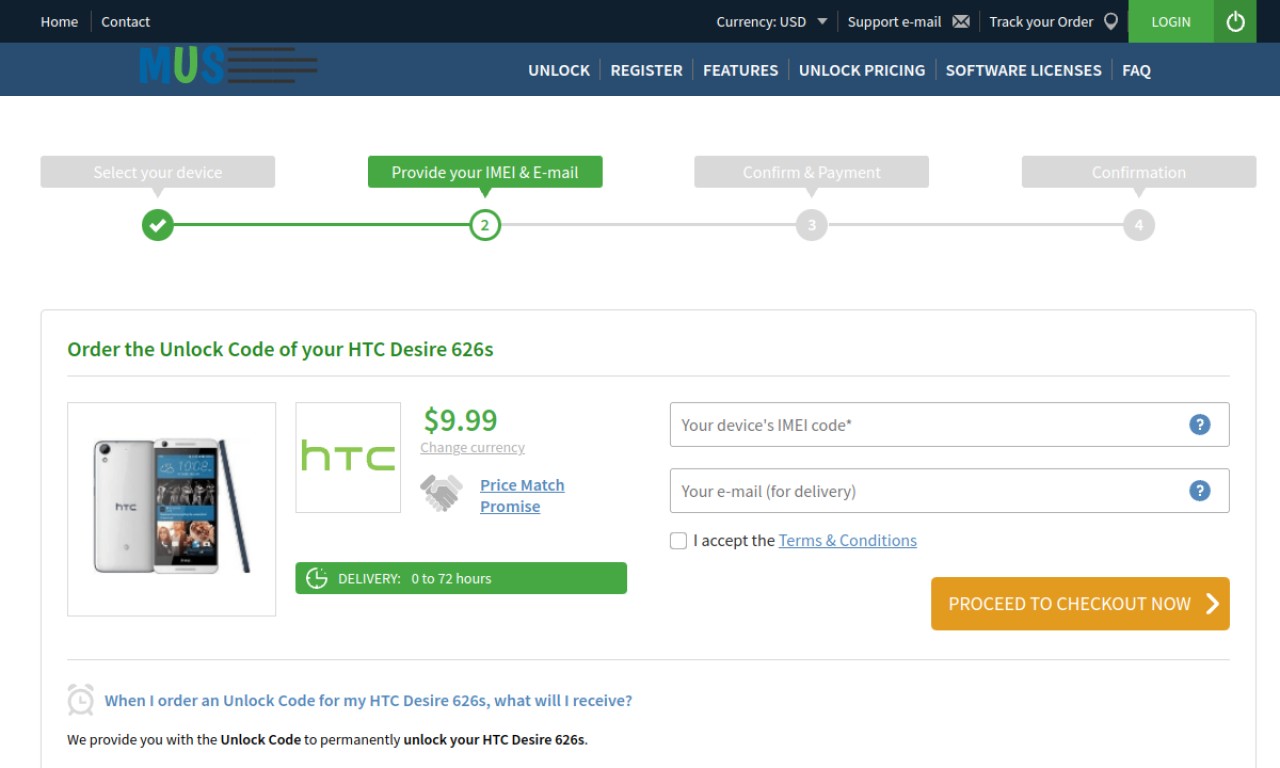Focus the device IMEI code field
The width and height of the screenshot is (1280, 768).
[x=949, y=425]
